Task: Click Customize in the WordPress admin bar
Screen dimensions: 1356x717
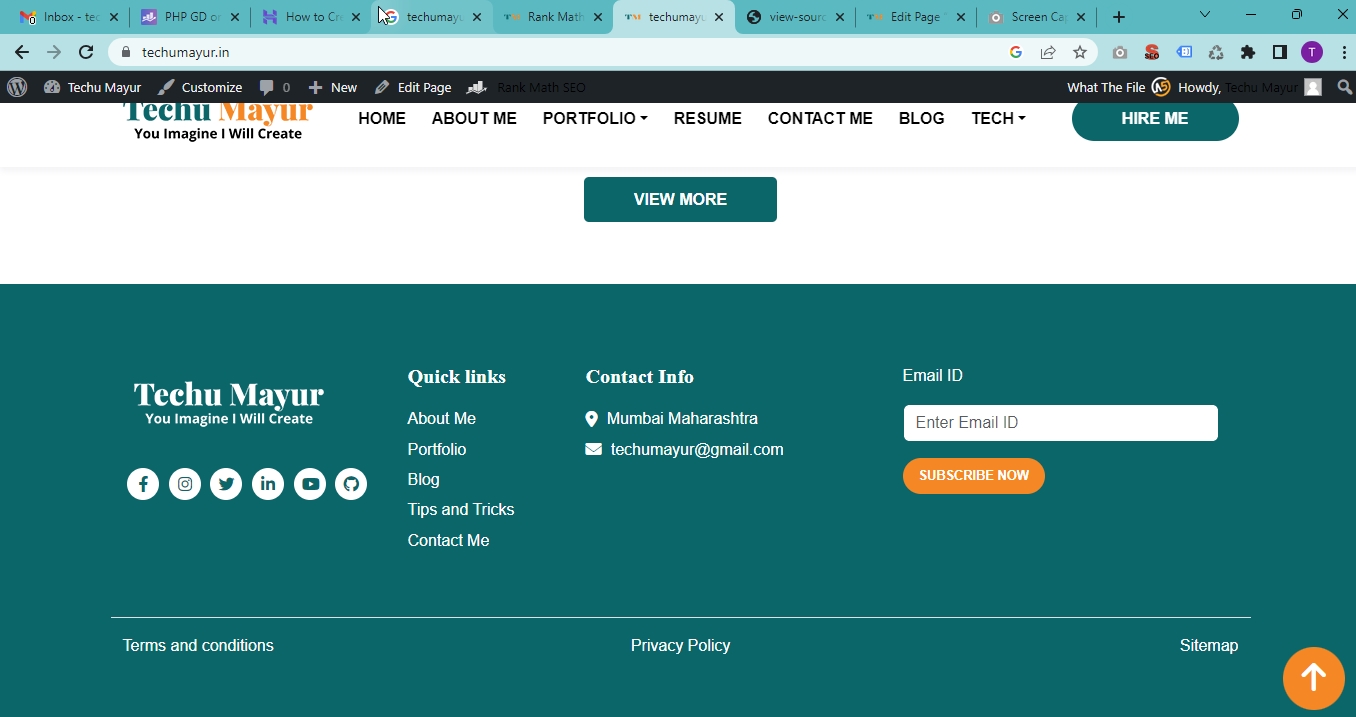Action: [x=200, y=87]
